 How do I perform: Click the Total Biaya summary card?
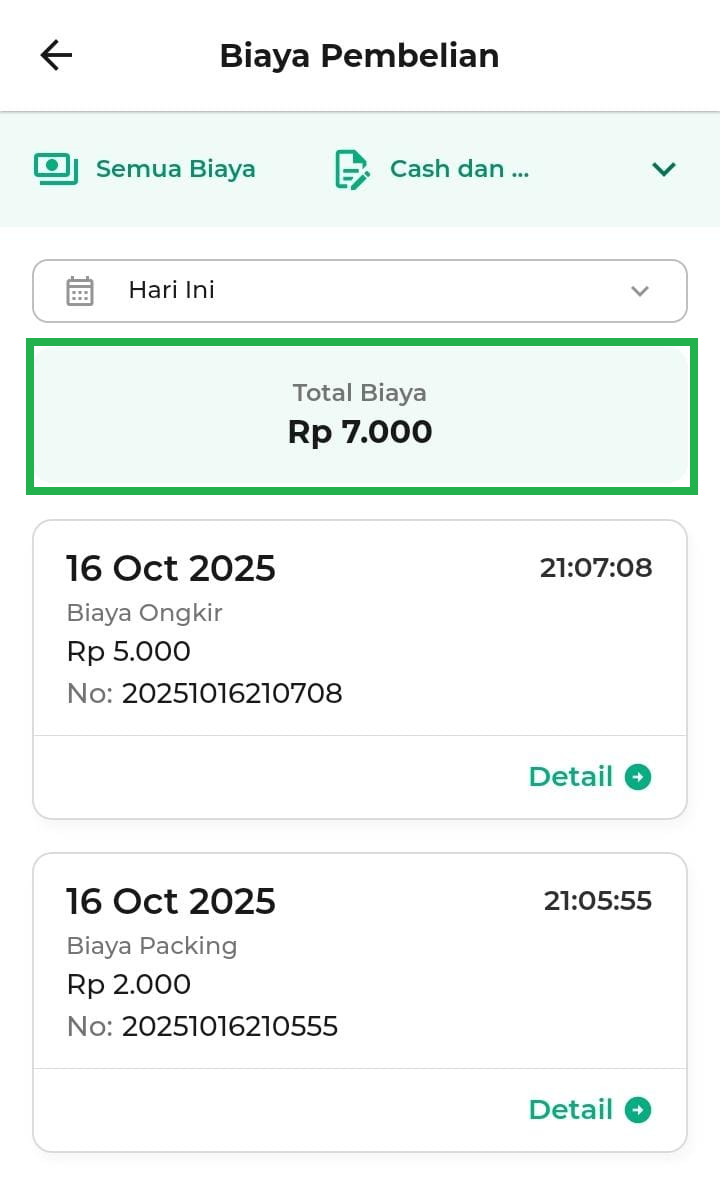360,416
